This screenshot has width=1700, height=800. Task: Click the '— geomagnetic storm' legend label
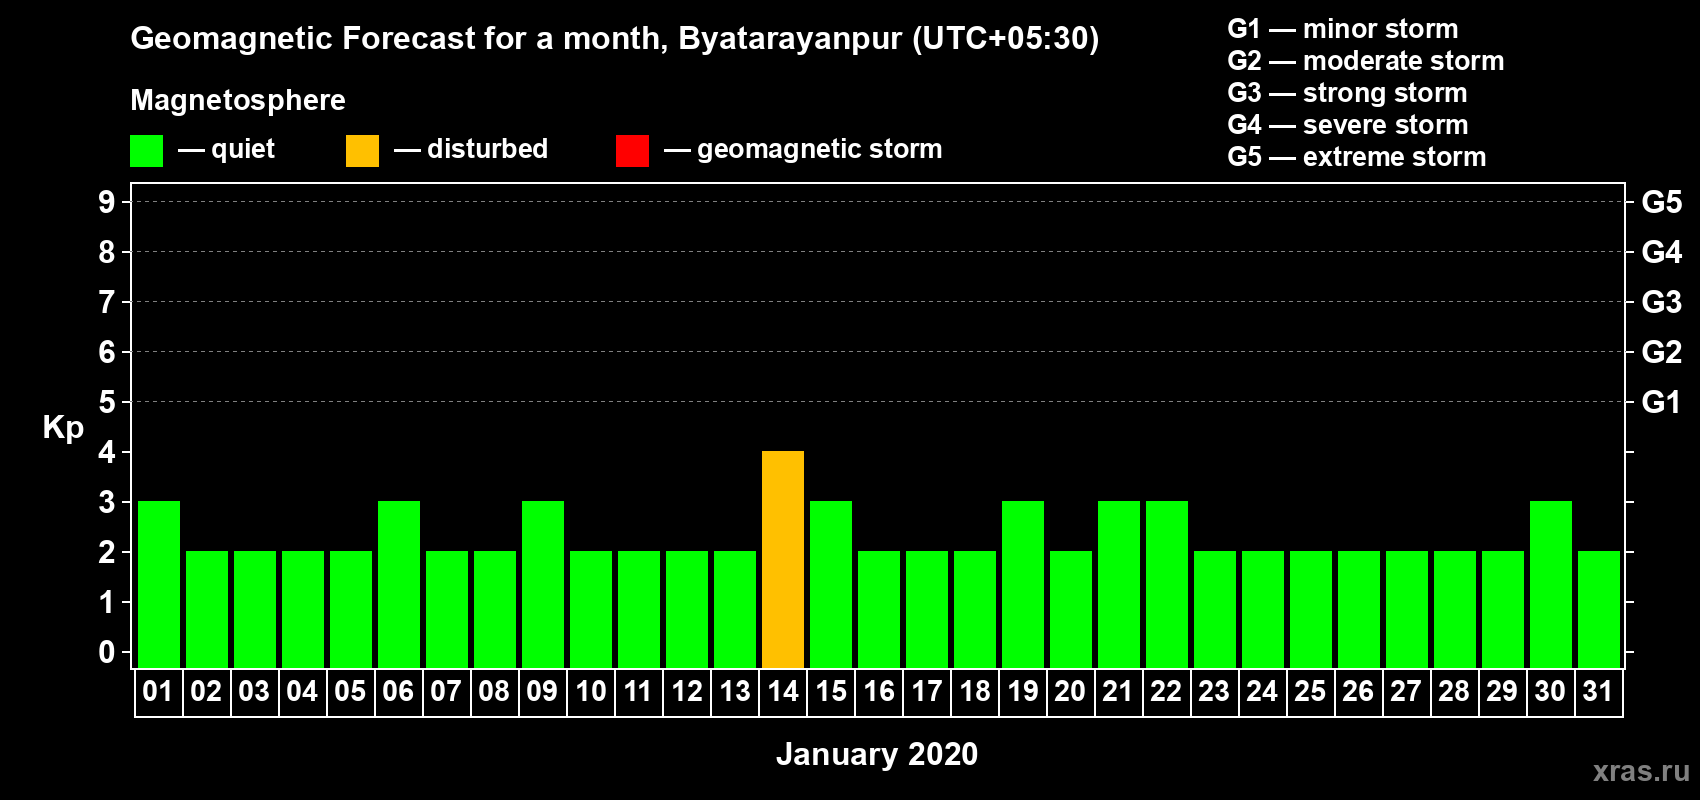click(803, 149)
